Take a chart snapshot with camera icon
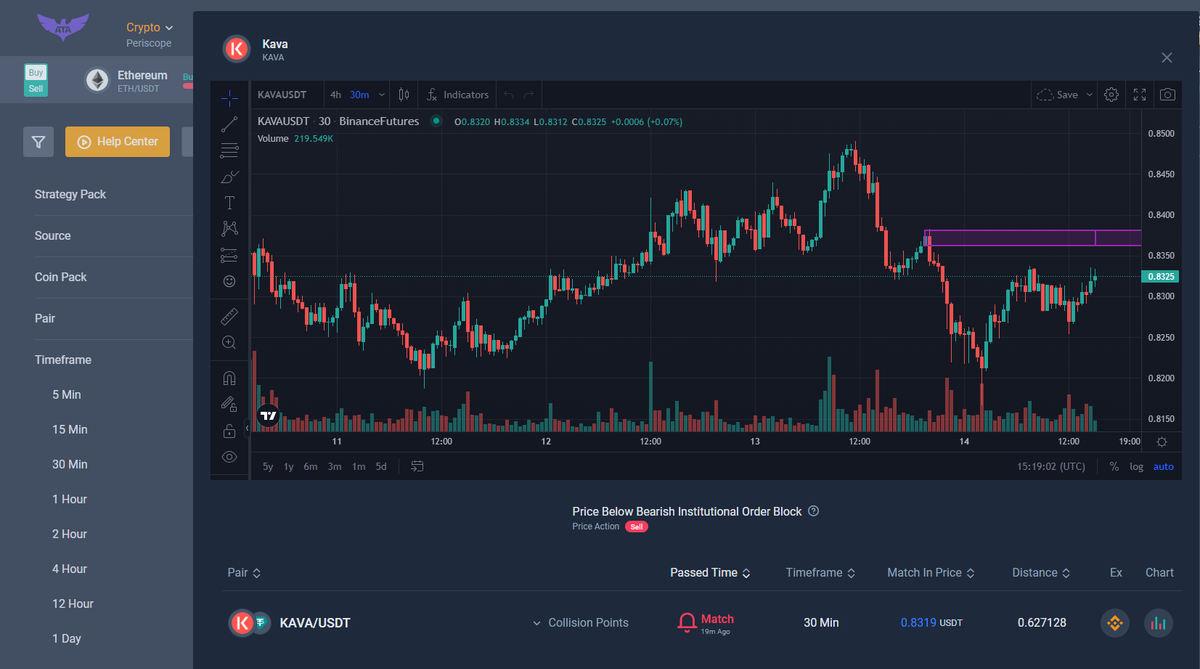This screenshot has width=1200, height=669. pos(1167,95)
